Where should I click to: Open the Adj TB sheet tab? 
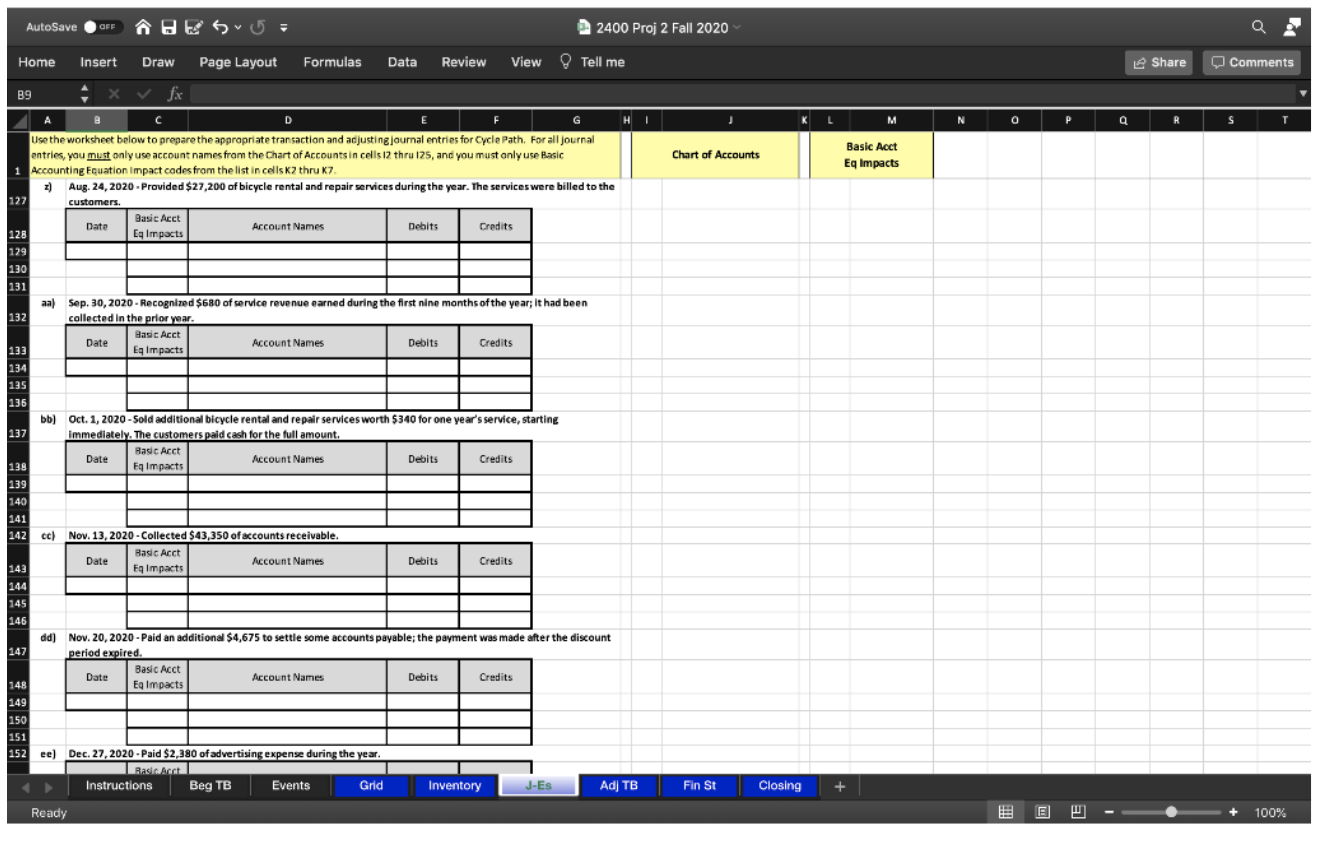click(618, 786)
